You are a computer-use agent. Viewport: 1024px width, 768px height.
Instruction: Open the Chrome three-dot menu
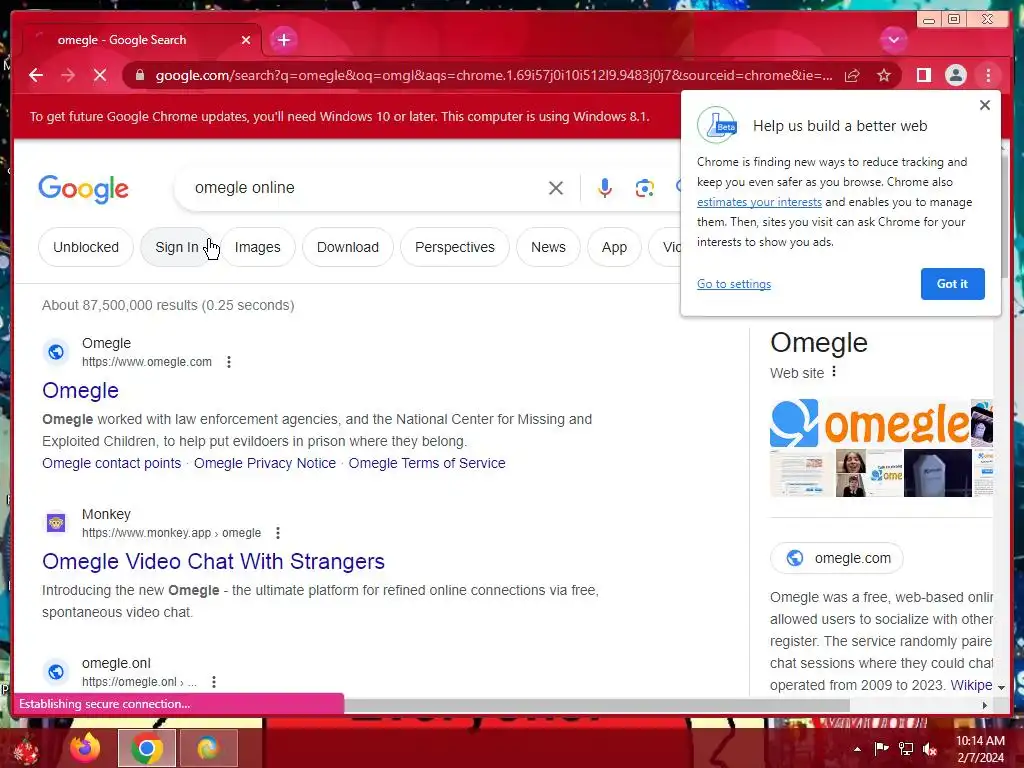click(988, 75)
